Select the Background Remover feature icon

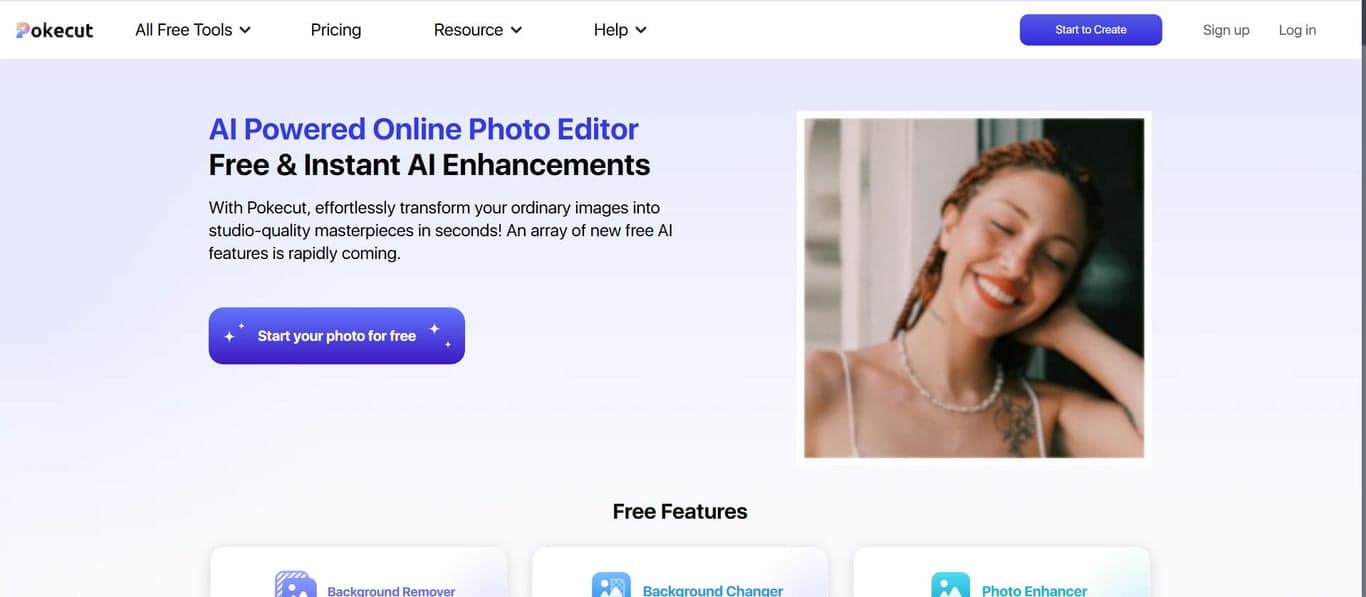point(295,585)
